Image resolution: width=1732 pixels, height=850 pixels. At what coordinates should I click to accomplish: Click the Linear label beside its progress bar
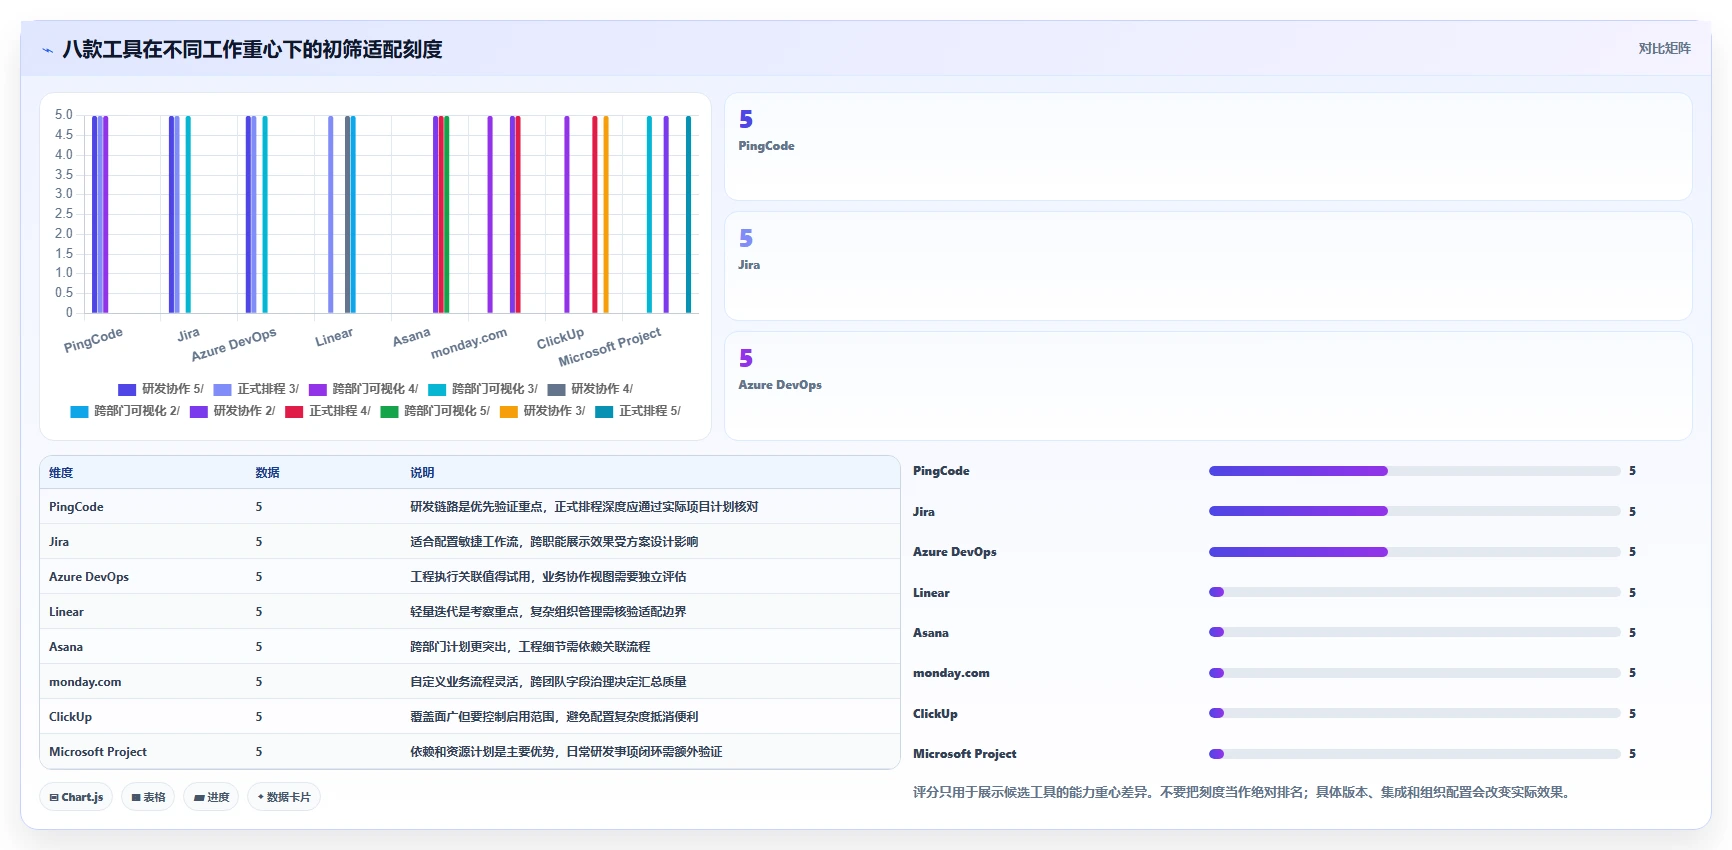(x=931, y=593)
